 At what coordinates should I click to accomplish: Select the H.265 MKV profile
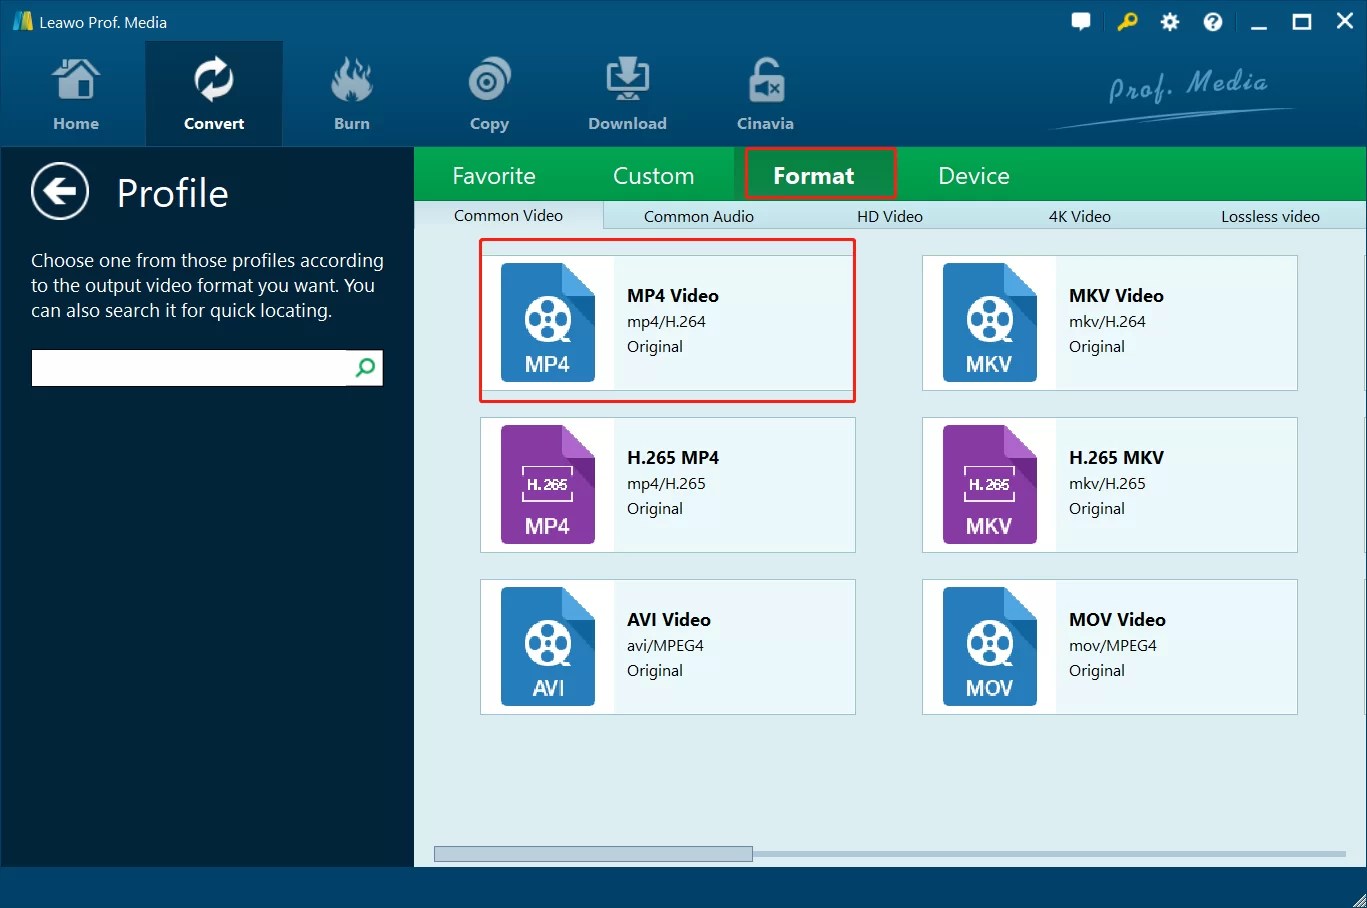tap(1109, 484)
